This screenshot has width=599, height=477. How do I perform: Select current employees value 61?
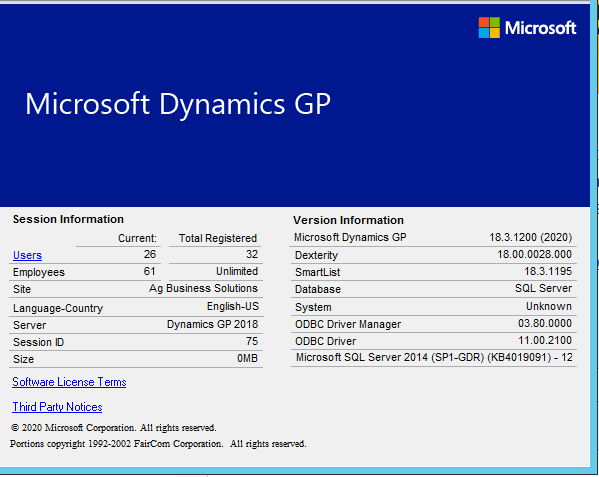[149, 271]
